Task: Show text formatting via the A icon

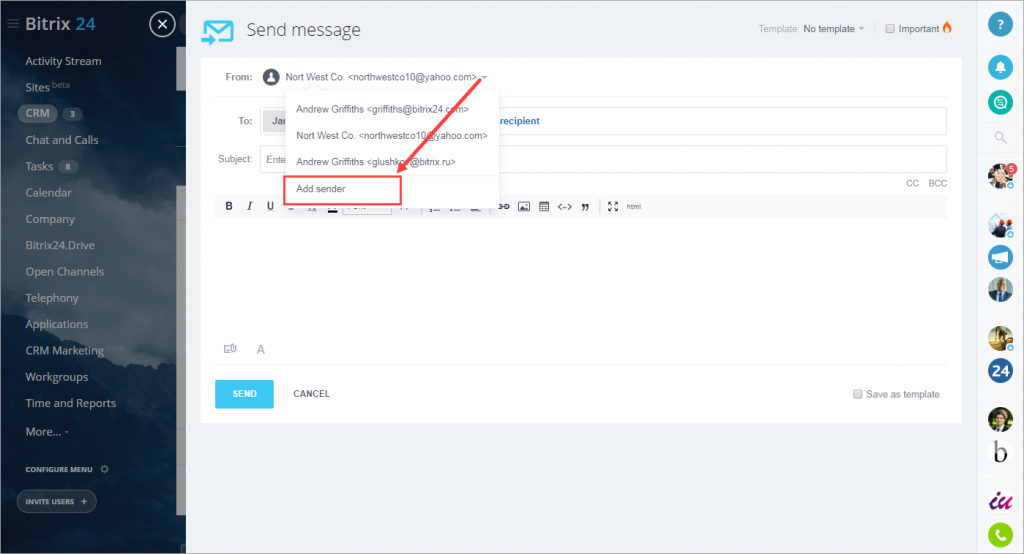Action: [x=261, y=350]
